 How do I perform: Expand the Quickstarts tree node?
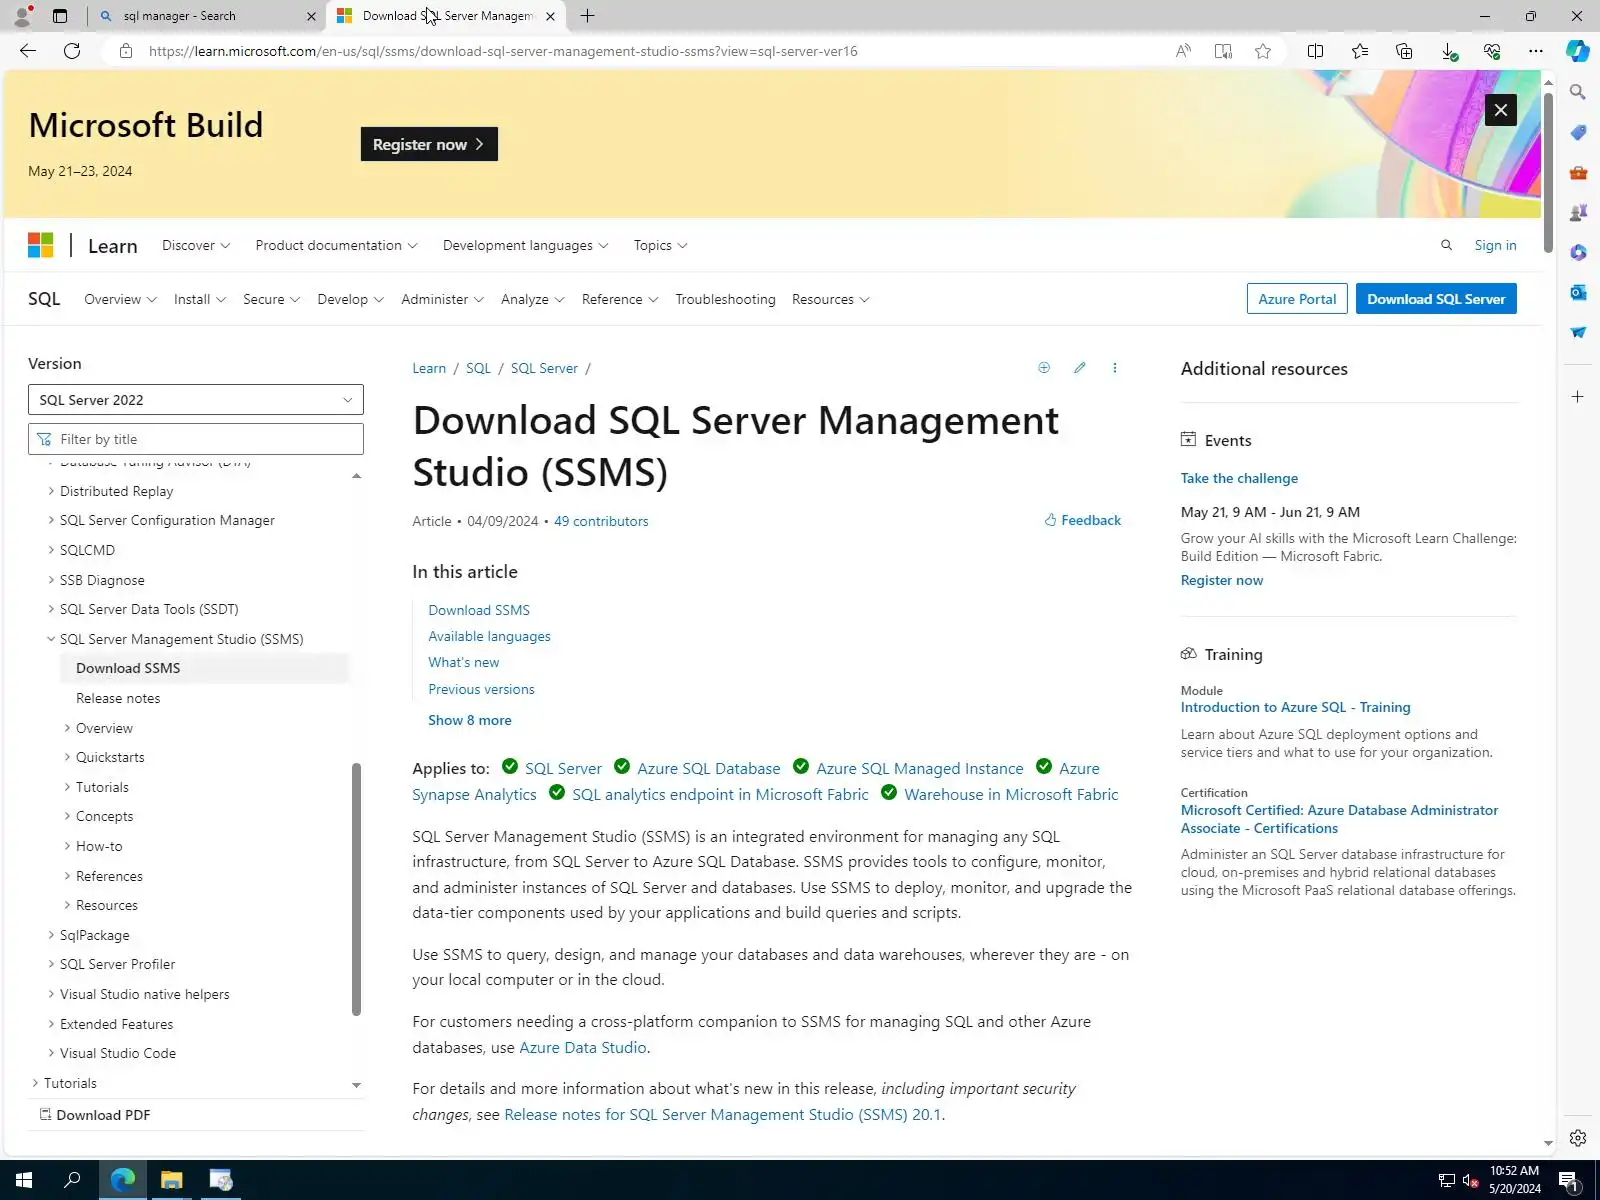pyautogui.click(x=67, y=757)
